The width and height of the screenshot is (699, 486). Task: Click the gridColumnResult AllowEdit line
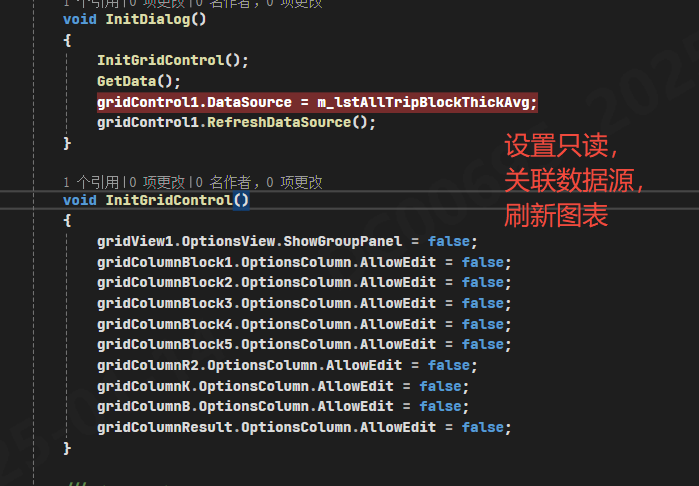click(x=304, y=427)
